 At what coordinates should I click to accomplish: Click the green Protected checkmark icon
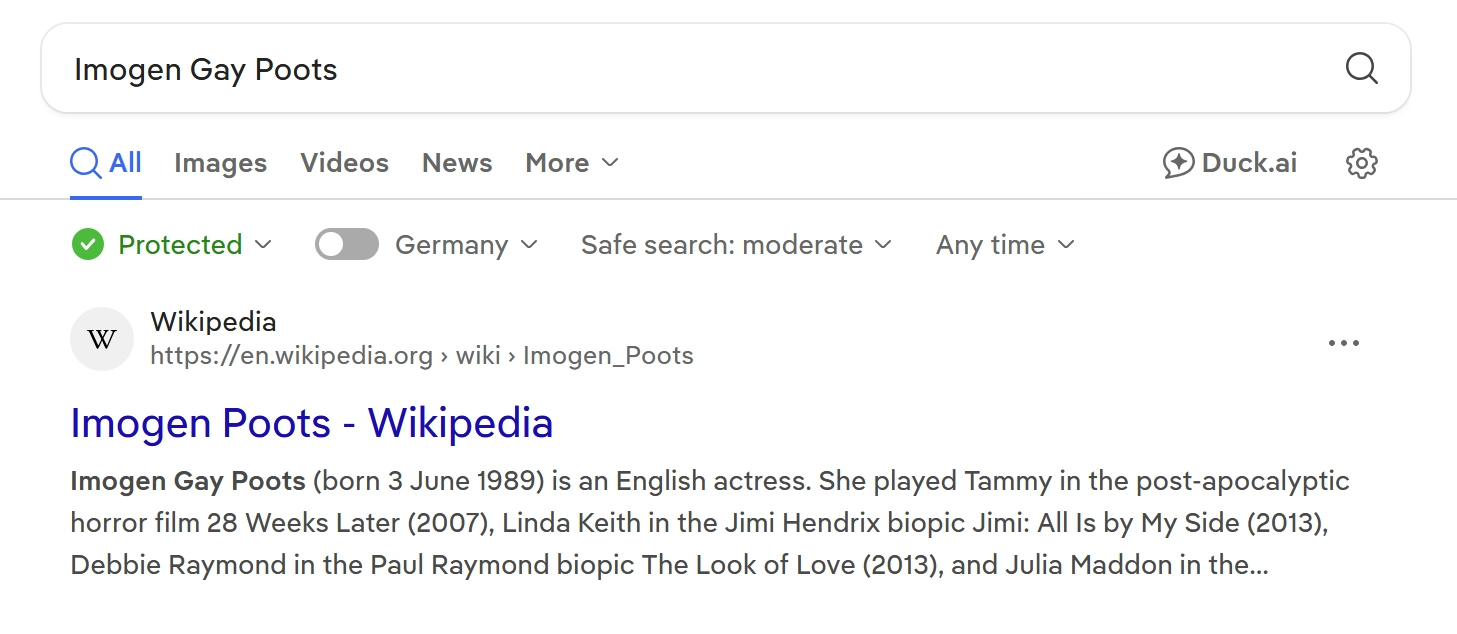[88, 245]
